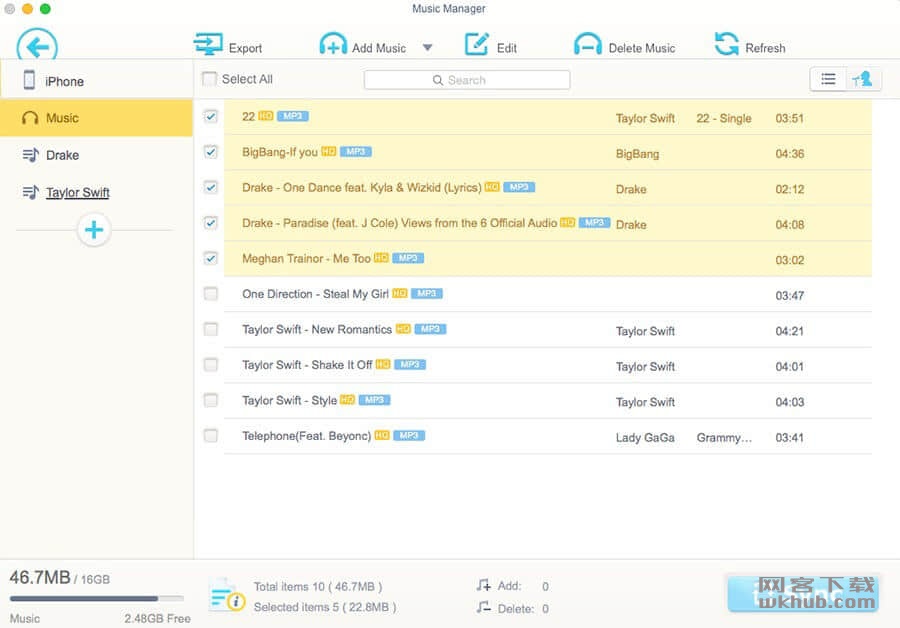Click the Add count music note icon

point(483,586)
